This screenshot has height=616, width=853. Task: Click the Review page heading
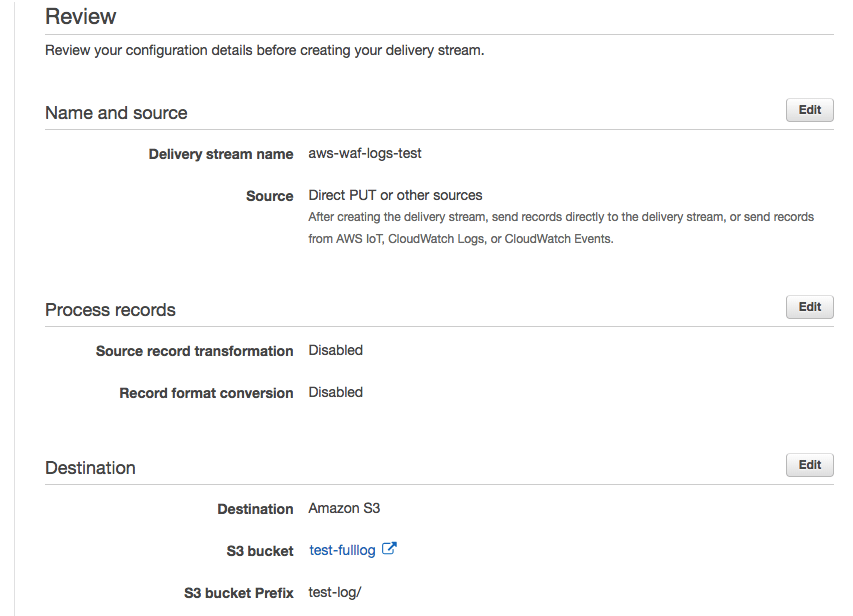coord(81,17)
